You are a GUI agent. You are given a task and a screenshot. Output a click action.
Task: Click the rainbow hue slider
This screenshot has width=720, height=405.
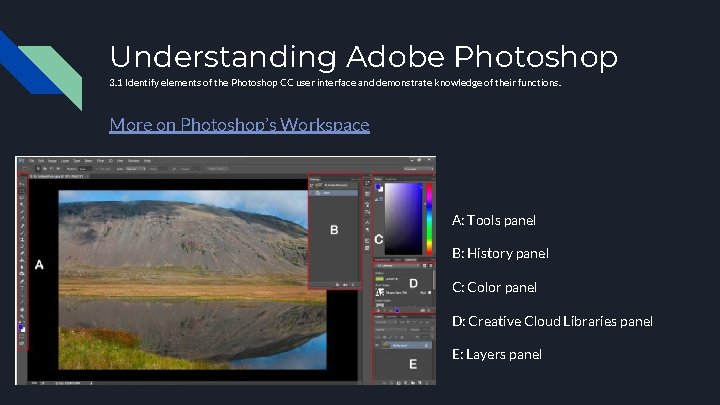click(x=429, y=219)
